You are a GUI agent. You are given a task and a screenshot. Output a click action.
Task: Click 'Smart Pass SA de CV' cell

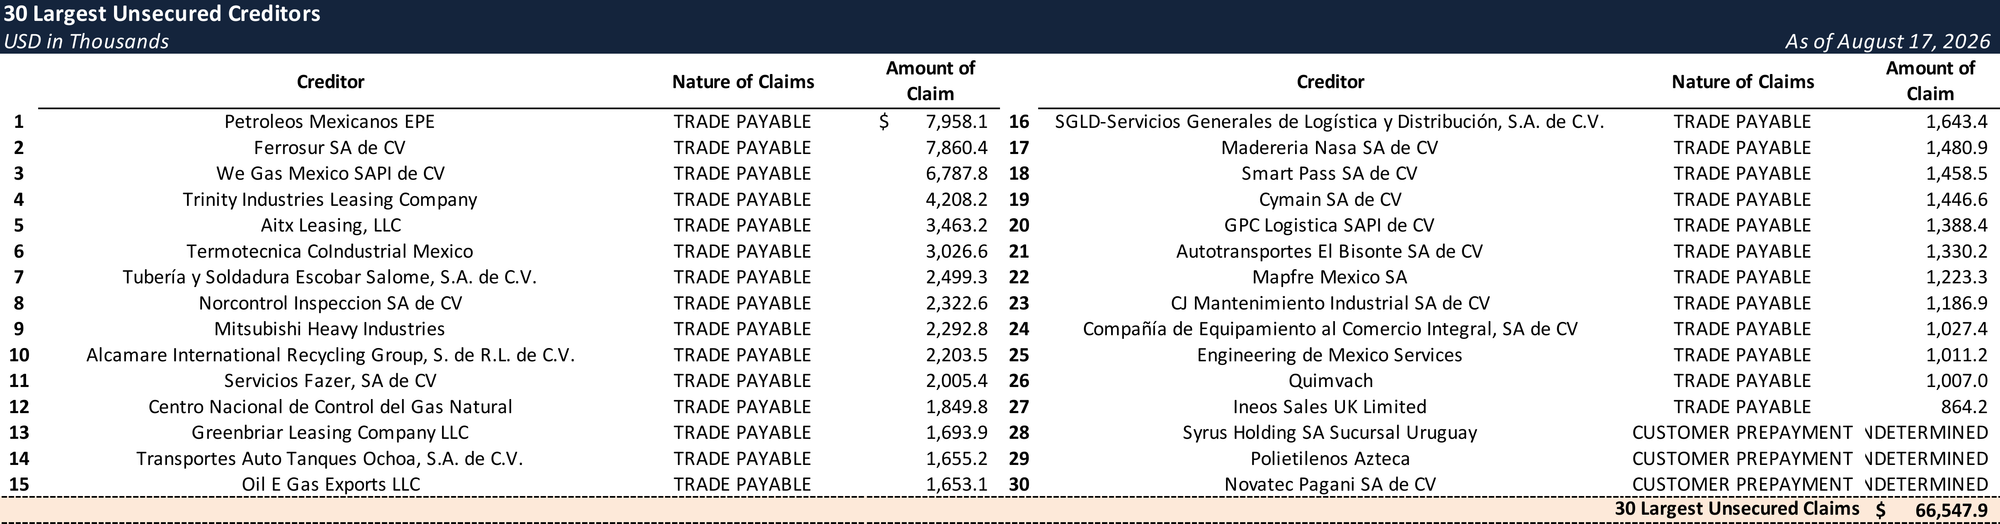[x=1330, y=174]
